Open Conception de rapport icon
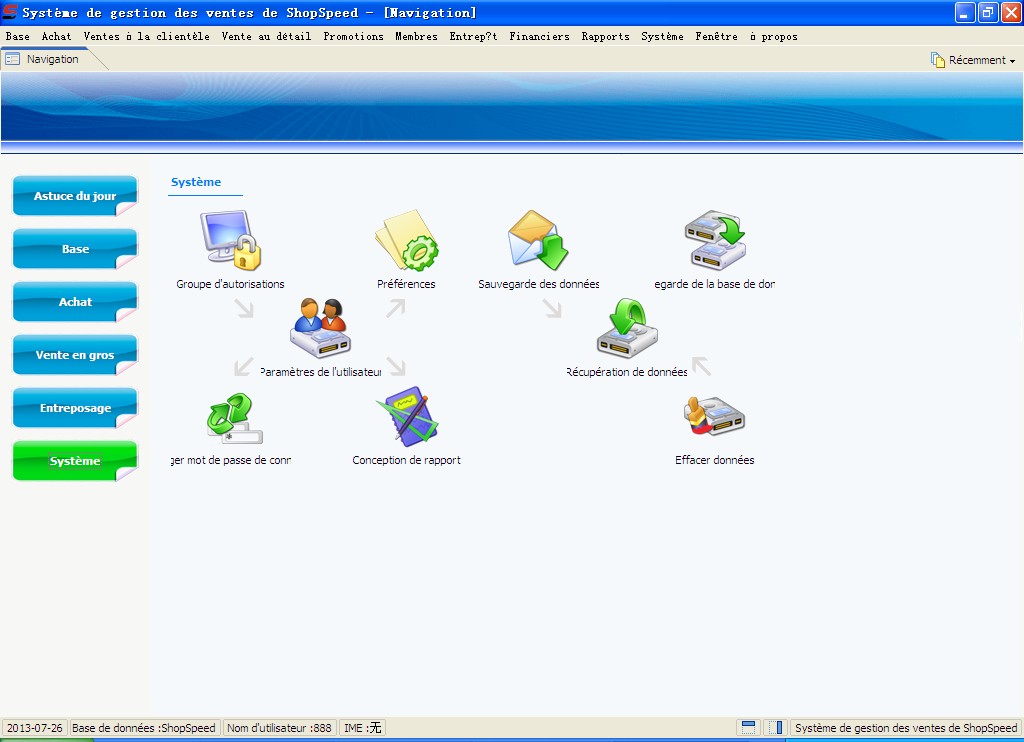 click(x=406, y=418)
